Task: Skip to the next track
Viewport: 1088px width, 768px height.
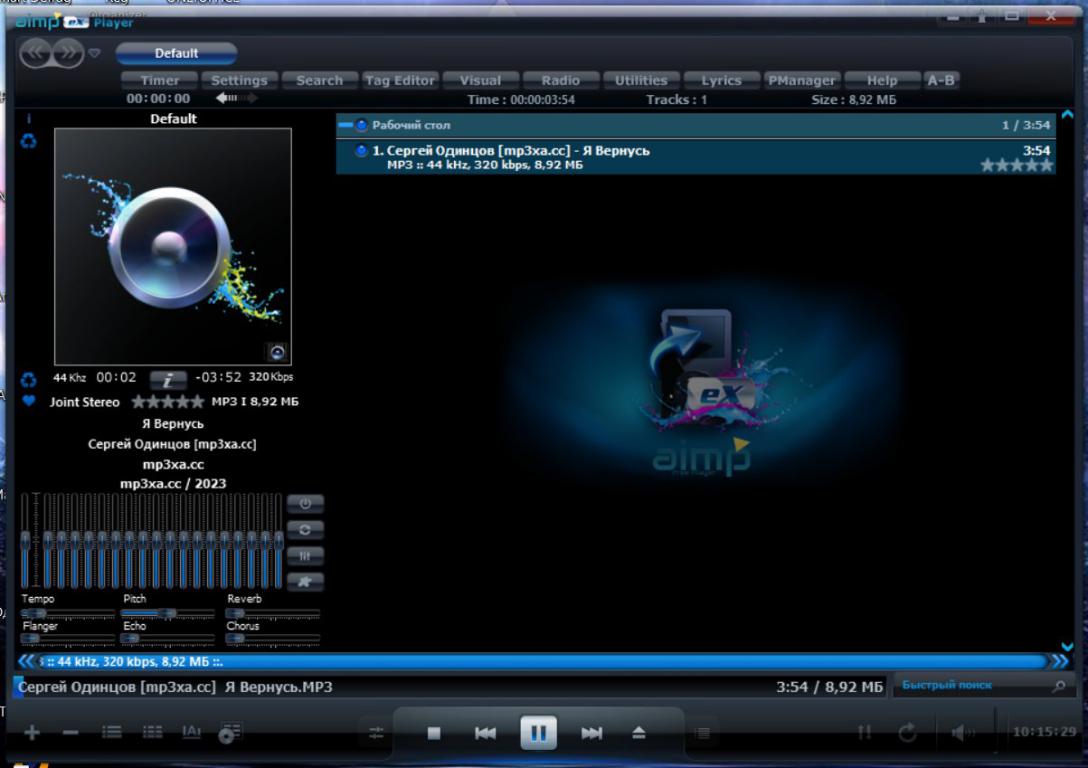Action: coord(591,734)
